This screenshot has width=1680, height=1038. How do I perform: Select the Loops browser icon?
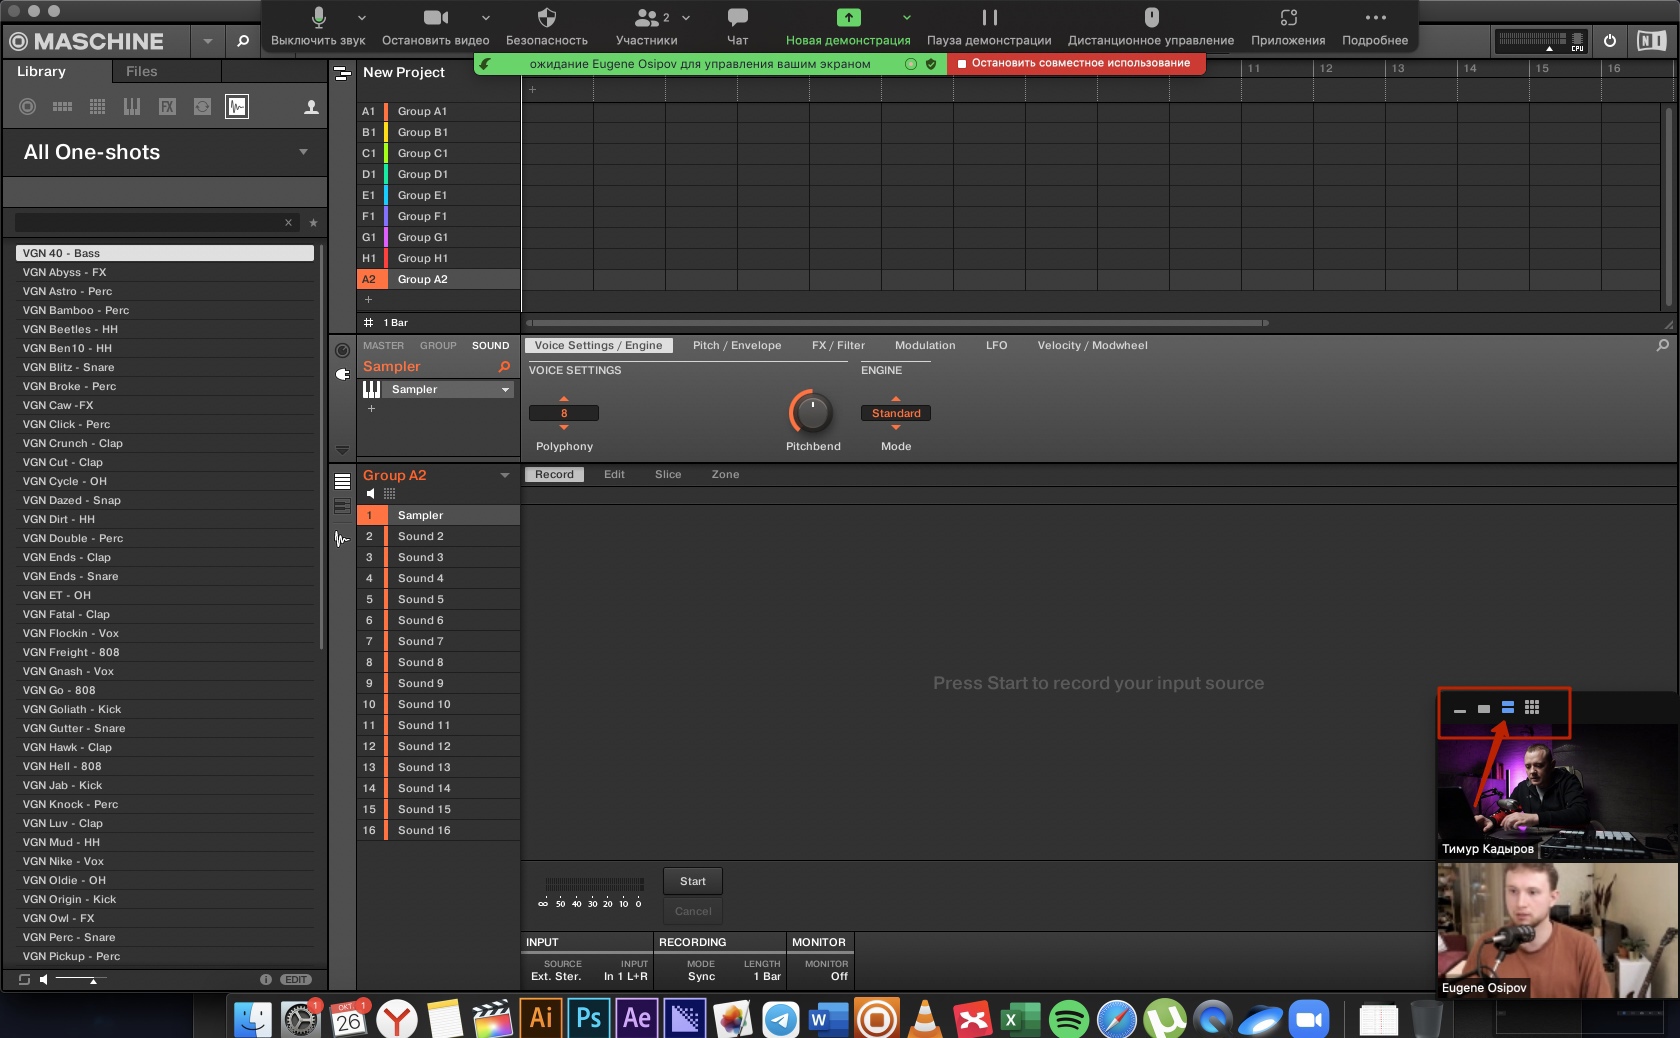[202, 107]
